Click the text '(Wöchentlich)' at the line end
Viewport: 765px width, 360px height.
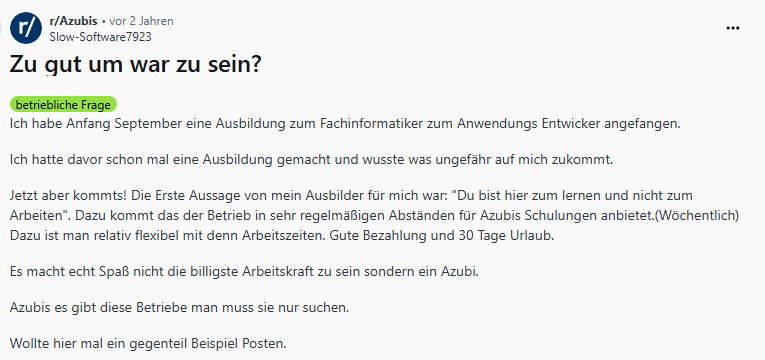(x=697, y=216)
